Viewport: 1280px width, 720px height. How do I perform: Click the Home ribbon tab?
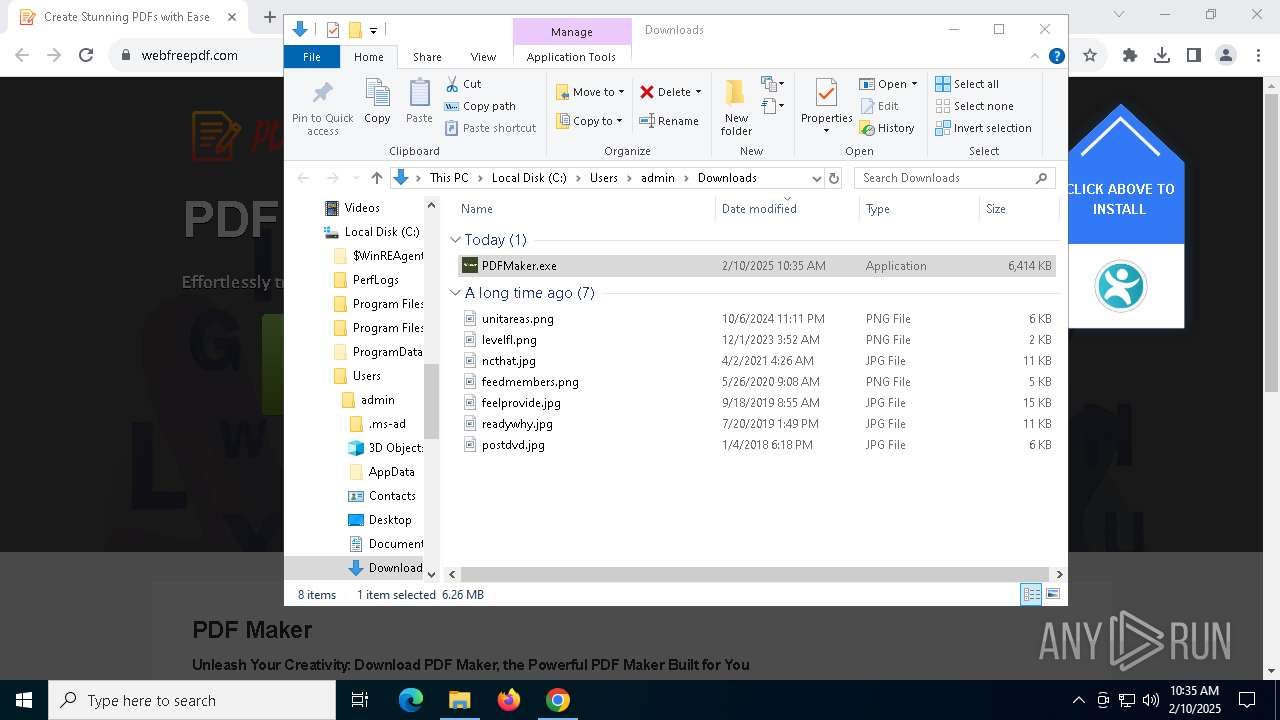368,57
